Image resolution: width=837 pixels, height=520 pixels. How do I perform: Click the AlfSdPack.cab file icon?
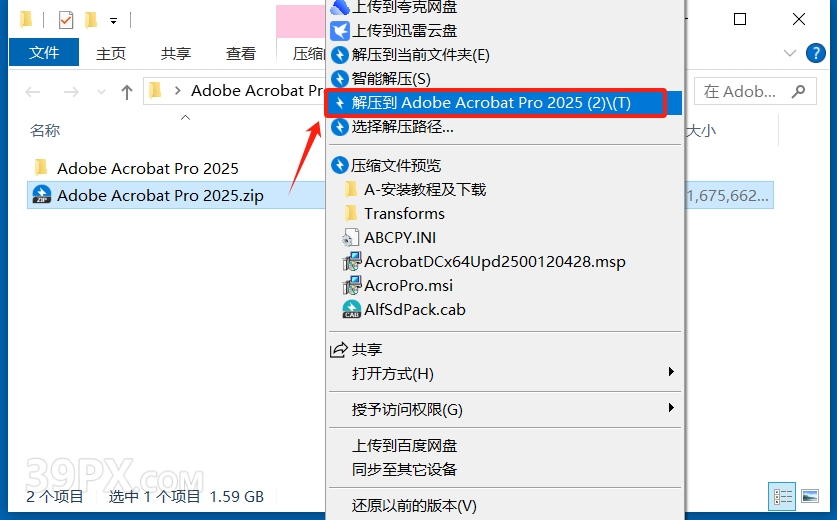pyautogui.click(x=352, y=310)
